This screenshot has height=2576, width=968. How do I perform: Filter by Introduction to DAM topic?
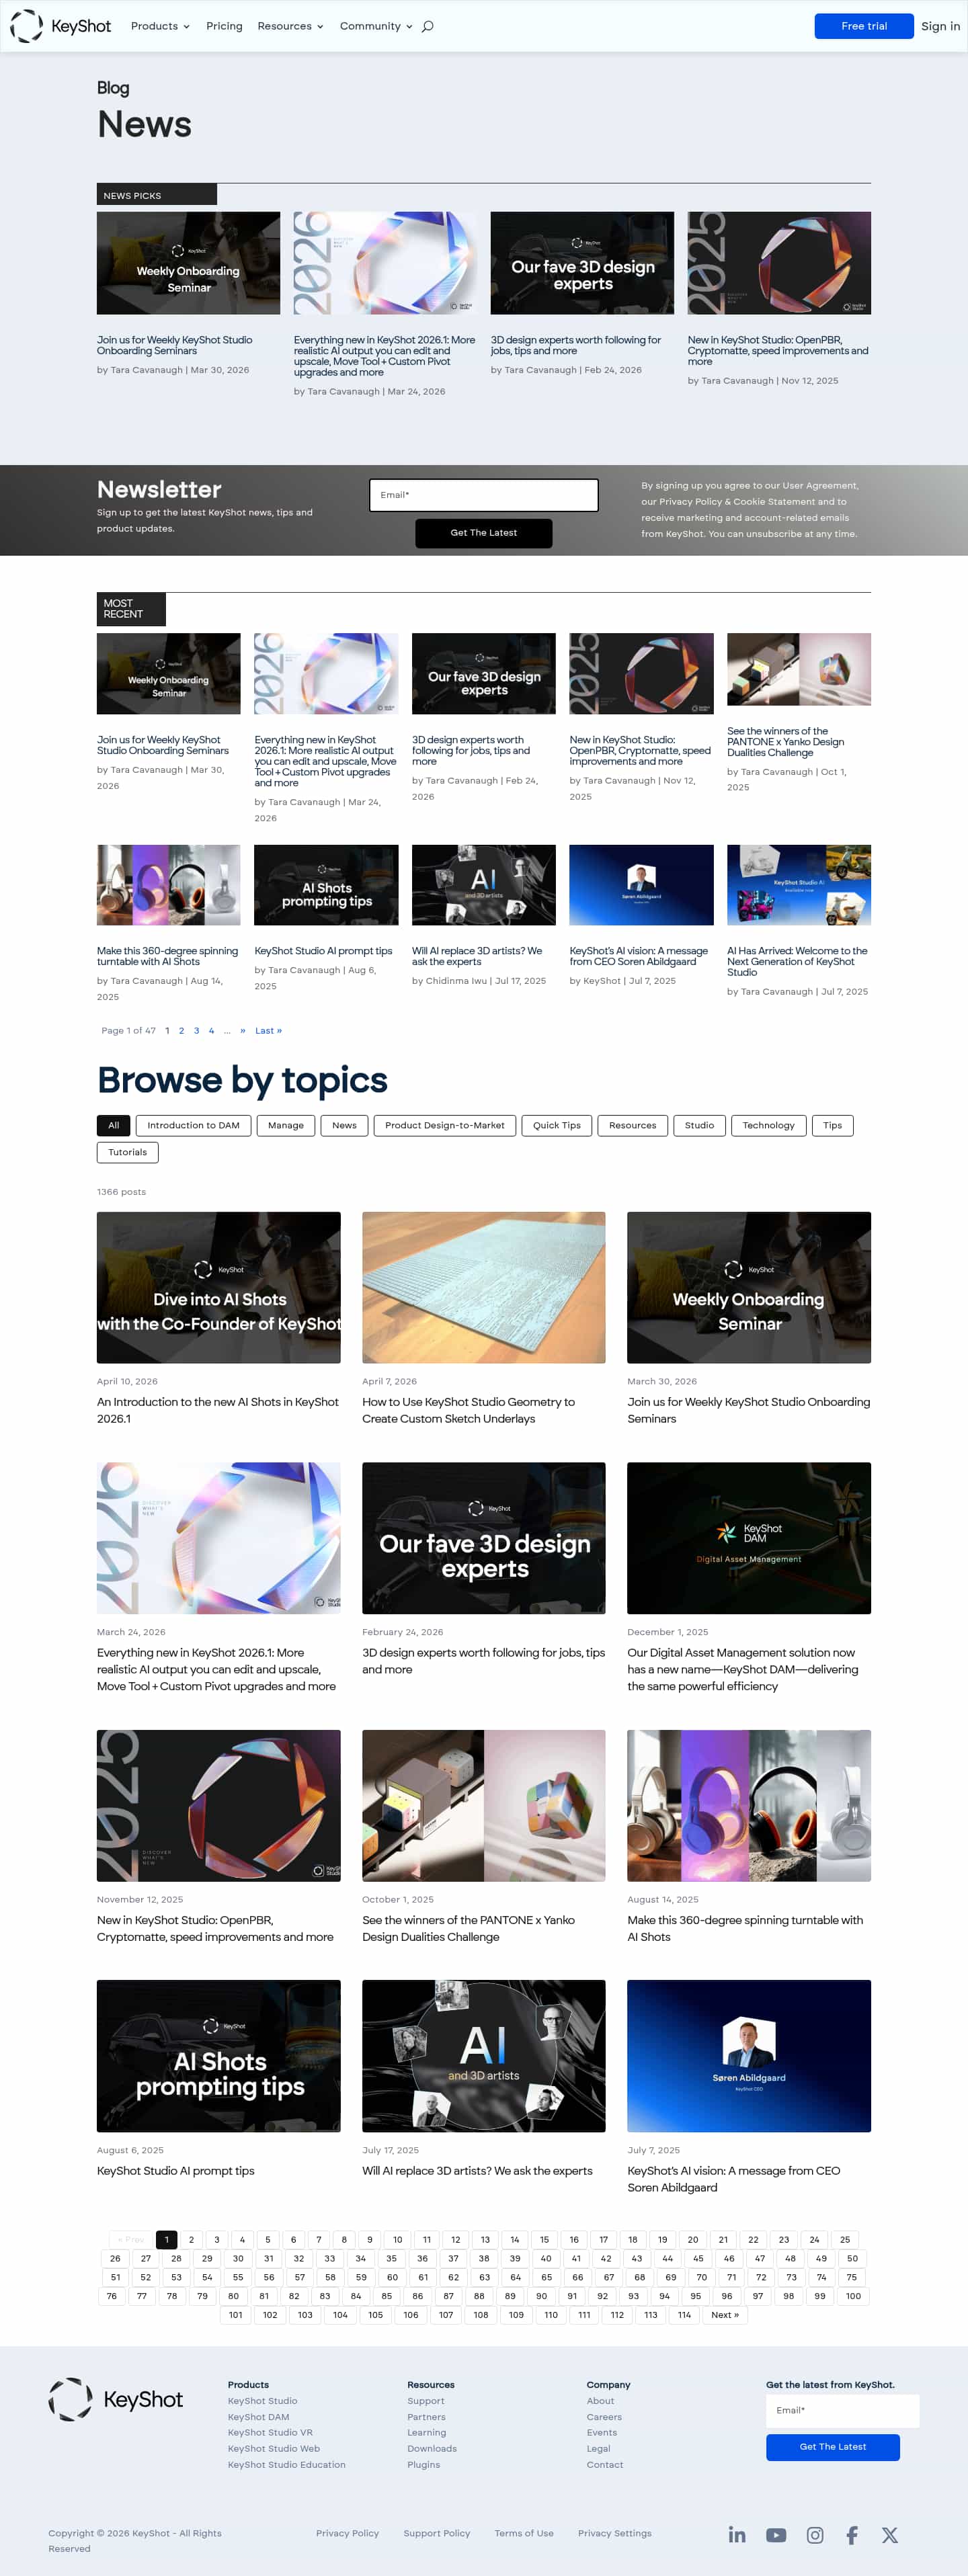(x=194, y=1125)
